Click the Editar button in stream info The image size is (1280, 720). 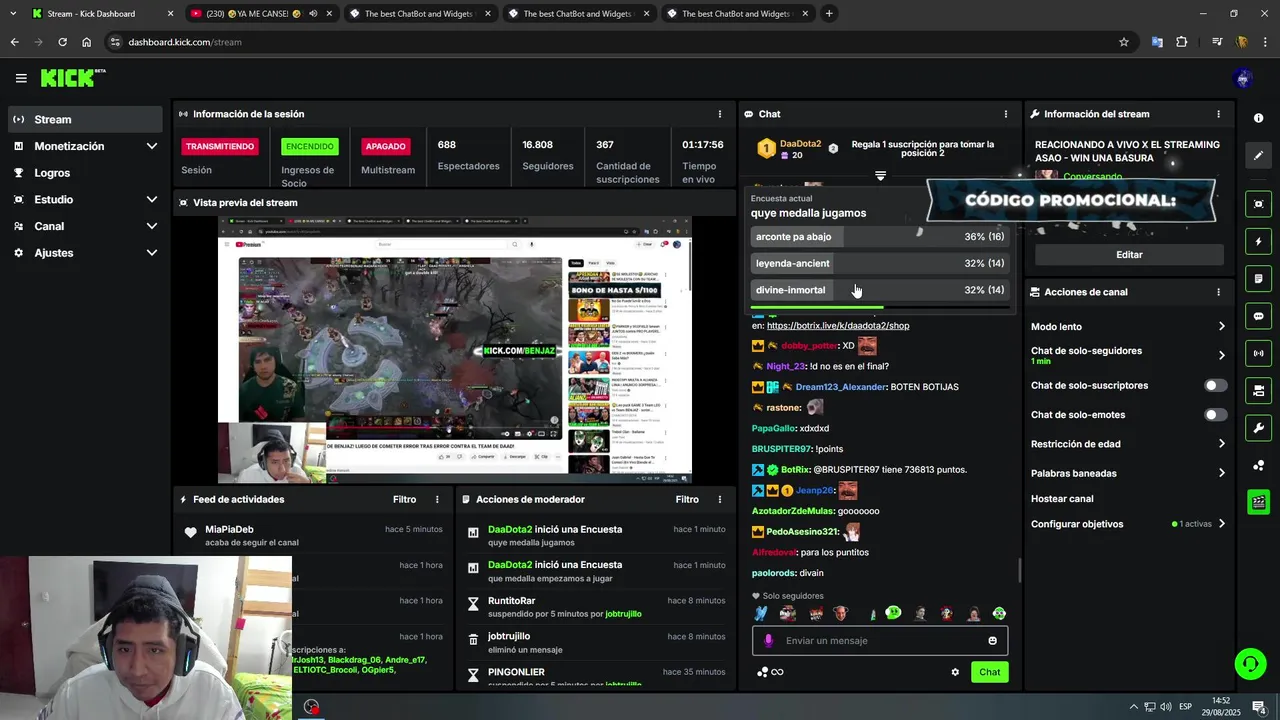1129,255
